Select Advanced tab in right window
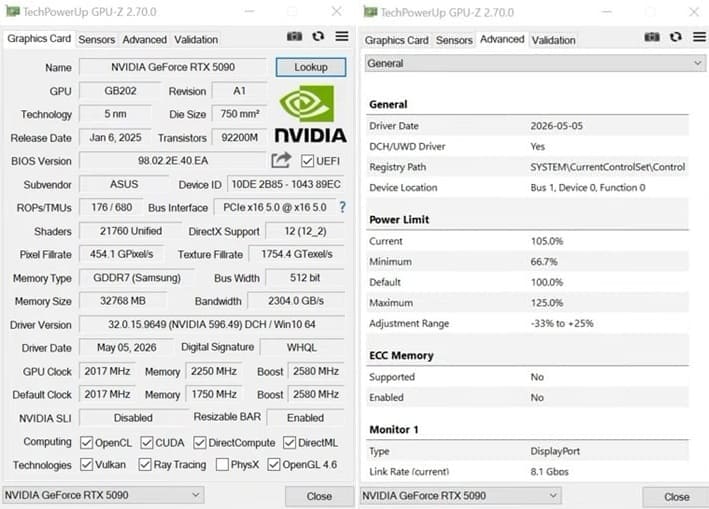709x509 pixels. coord(502,39)
